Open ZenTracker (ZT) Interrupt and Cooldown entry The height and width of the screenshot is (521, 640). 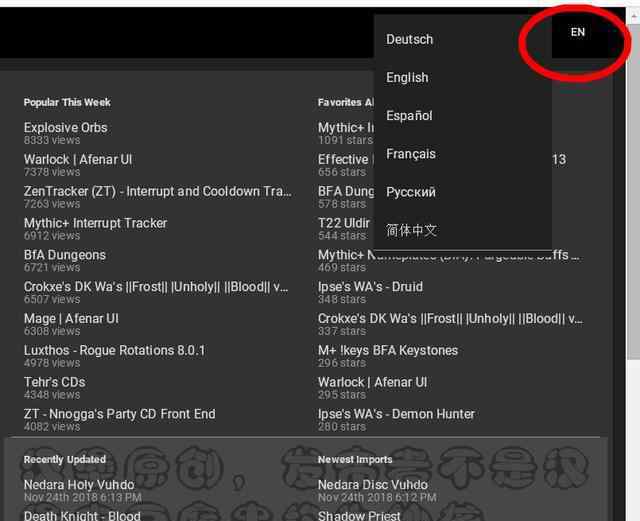pyautogui.click(x=158, y=191)
